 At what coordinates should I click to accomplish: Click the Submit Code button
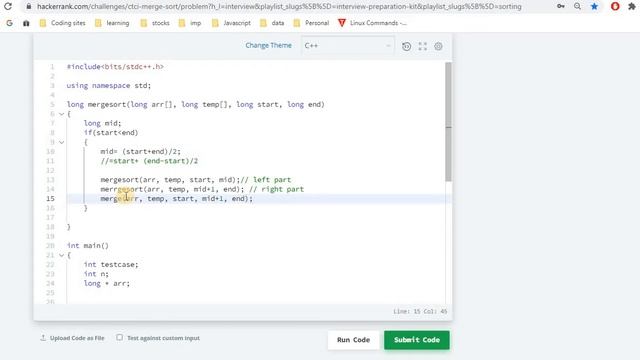pyautogui.click(x=417, y=340)
